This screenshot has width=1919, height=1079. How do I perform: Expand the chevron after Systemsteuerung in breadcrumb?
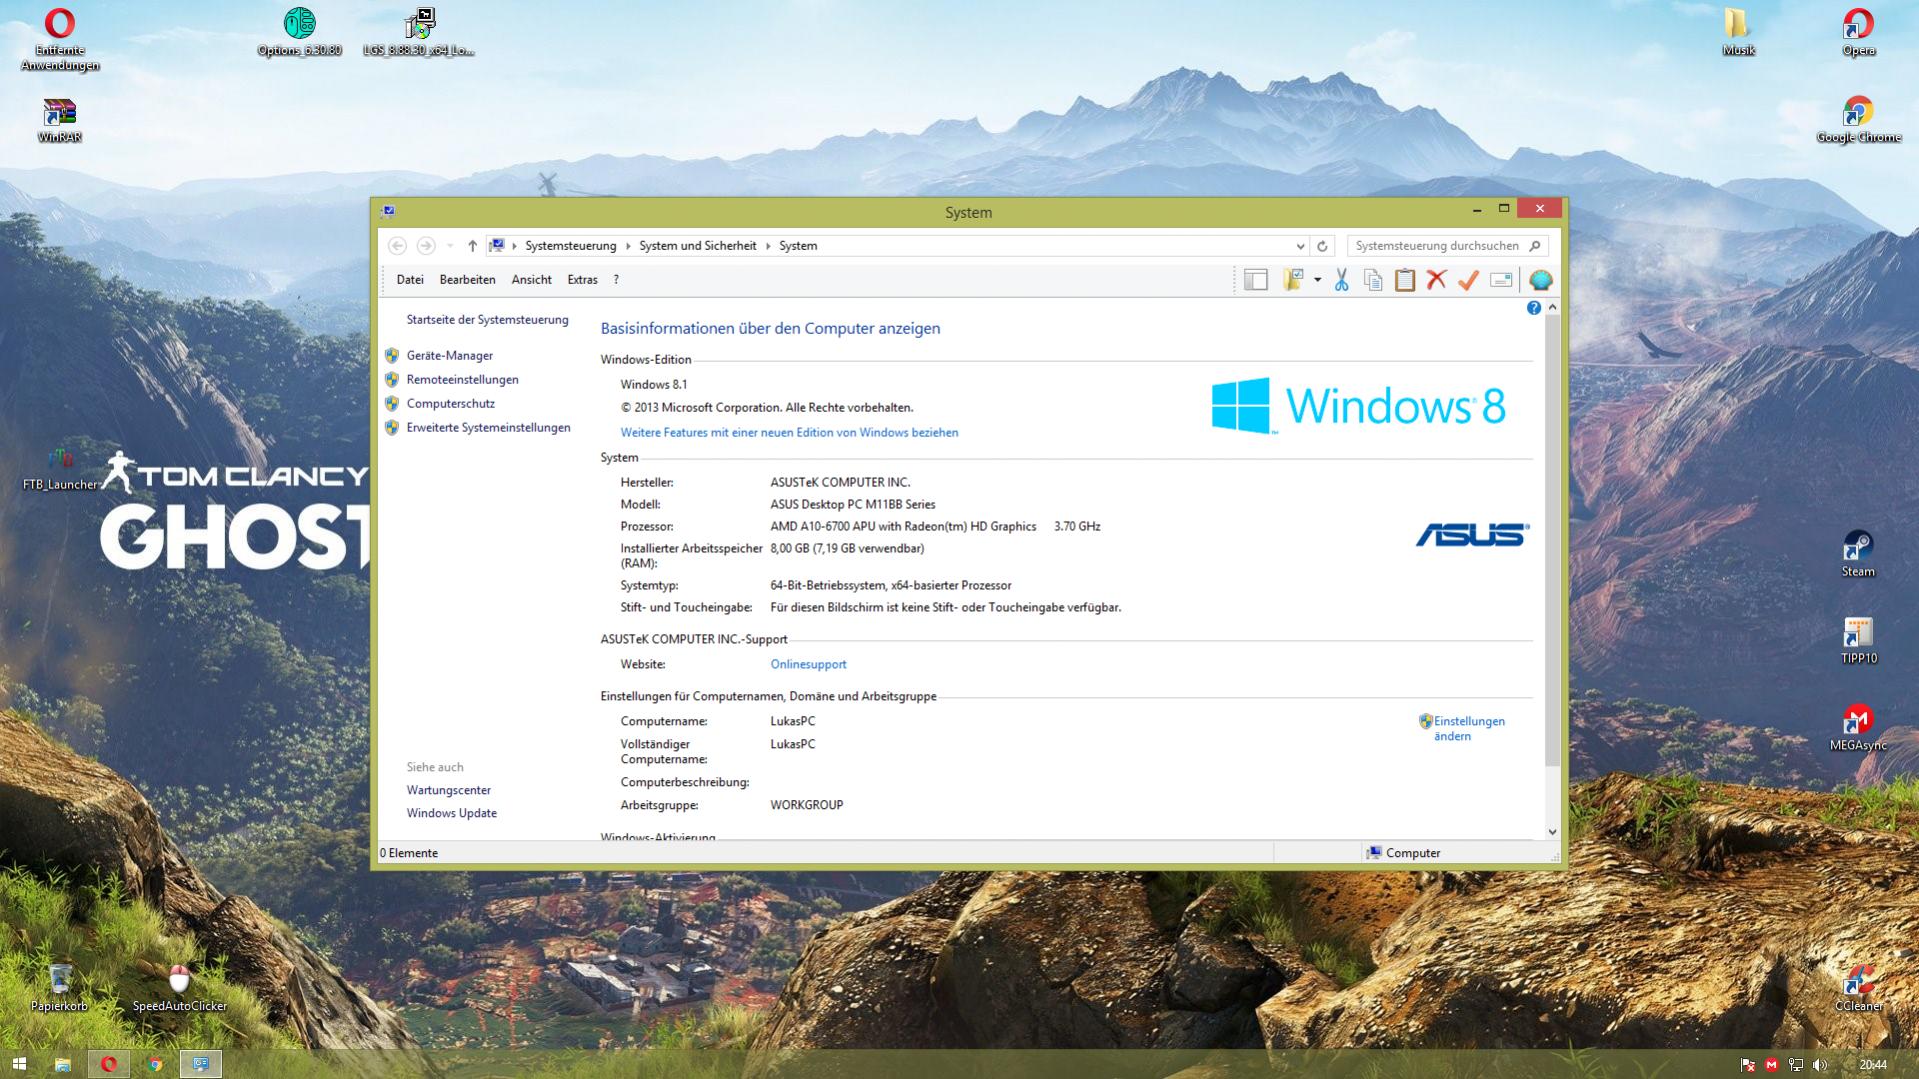pos(628,246)
